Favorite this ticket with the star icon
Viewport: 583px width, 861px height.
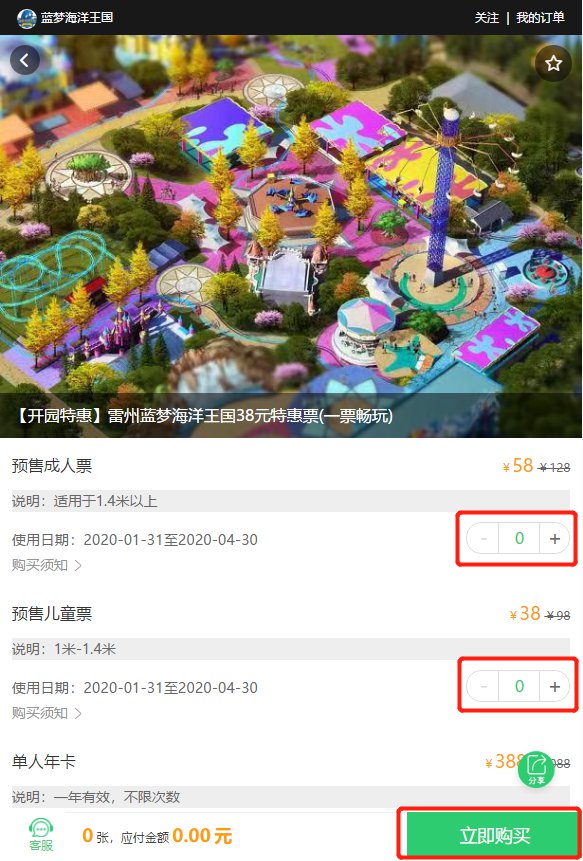[553, 64]
